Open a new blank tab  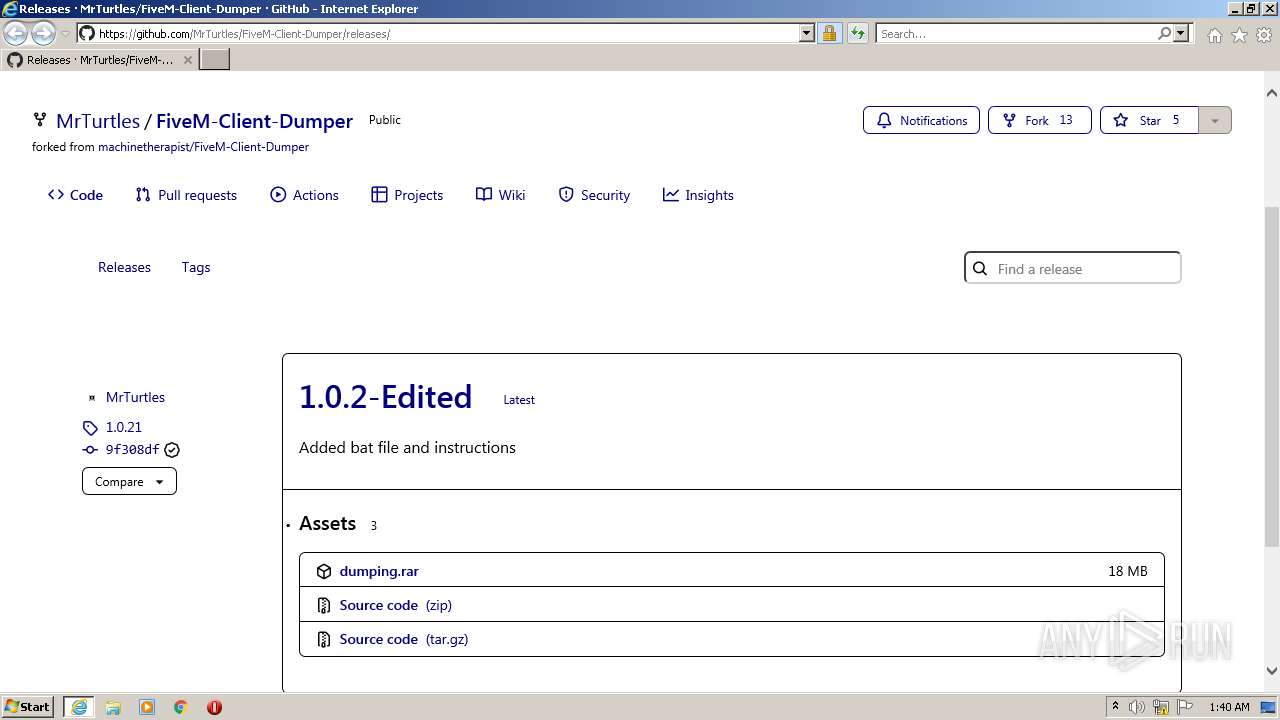click(215, 59)
